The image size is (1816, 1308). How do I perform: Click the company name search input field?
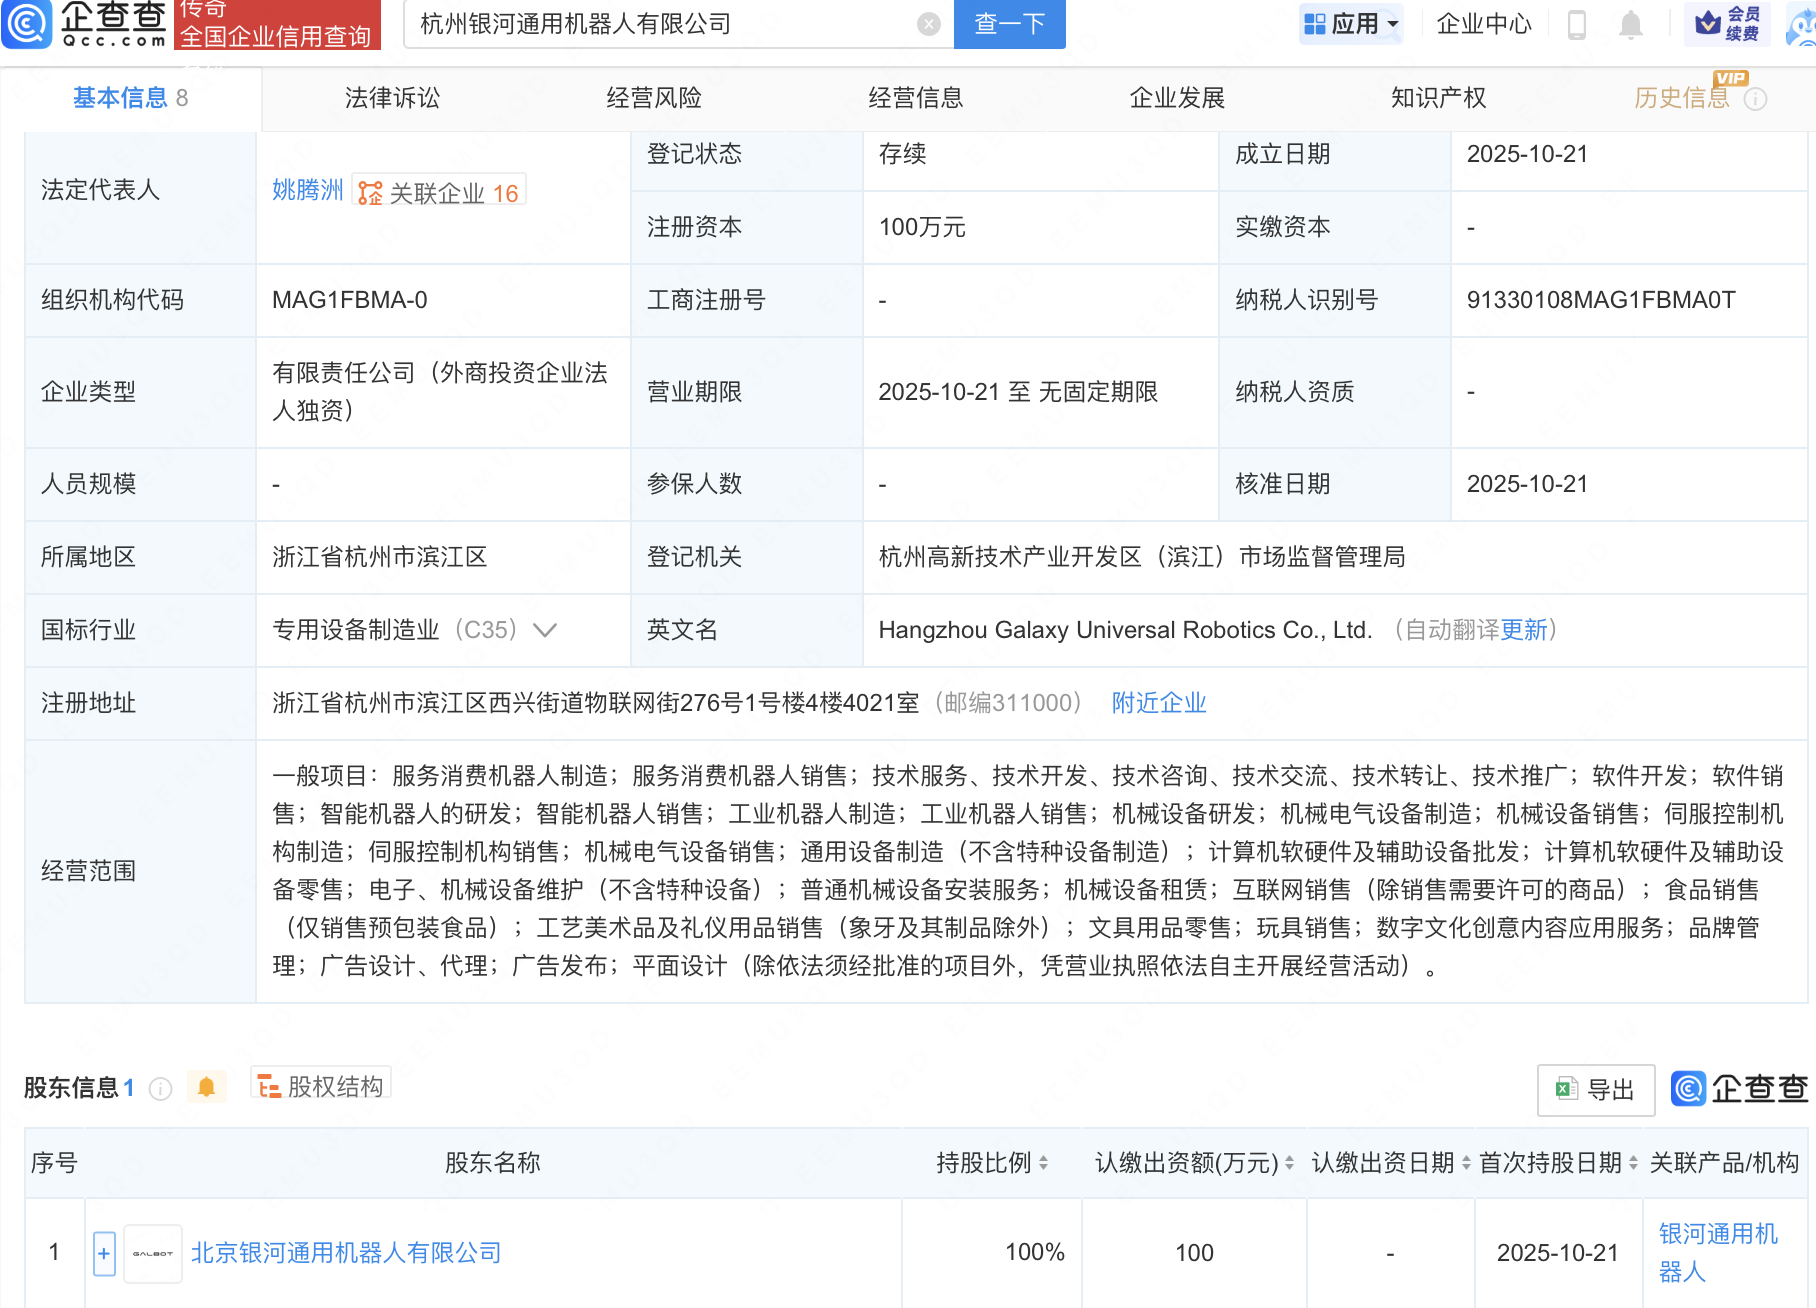[660, 24]
